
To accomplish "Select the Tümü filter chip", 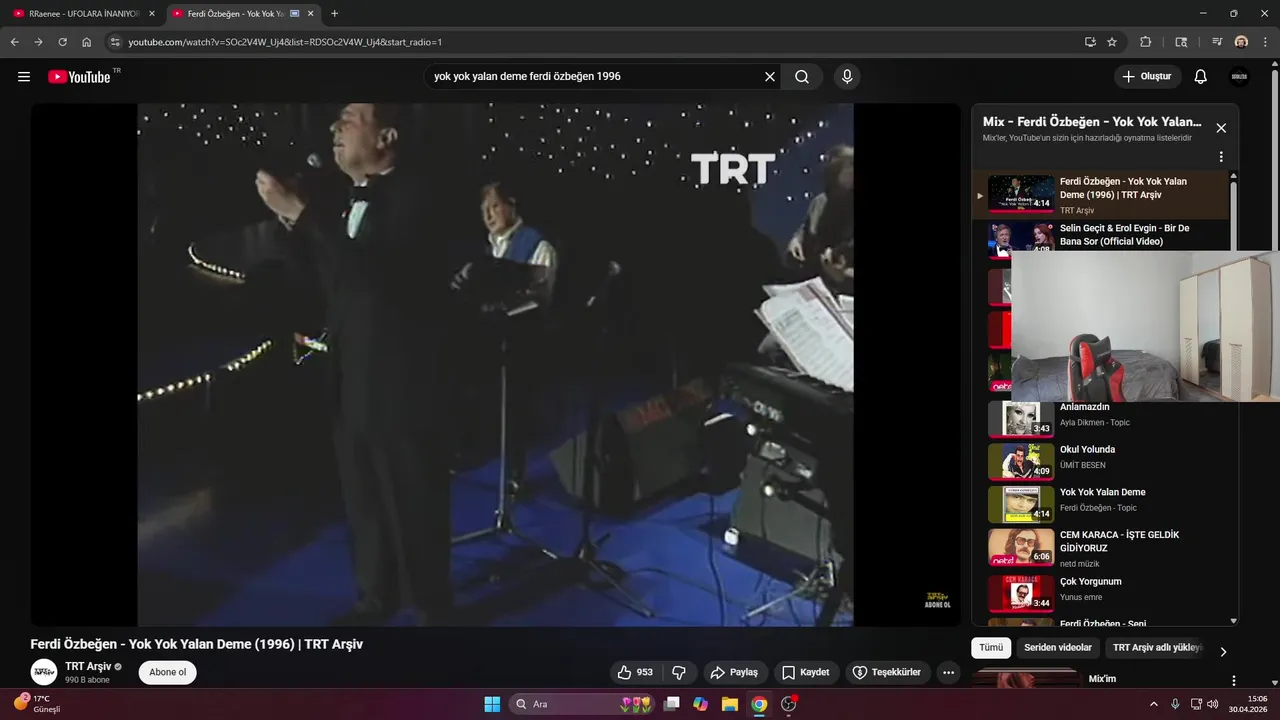I will click(991, 648).
